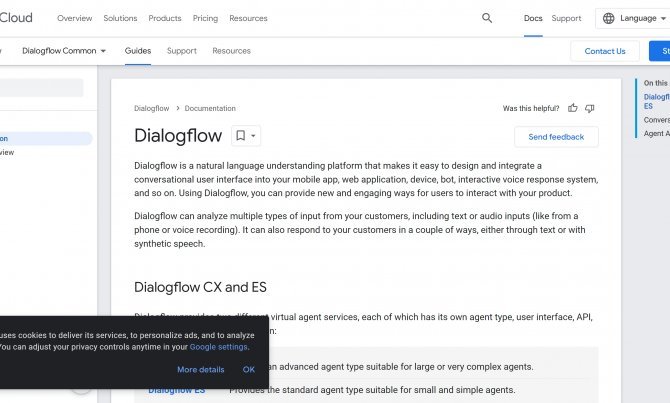Viewport: 670px width, 403px height.
Task: Open More details in cookie banner
Action: pyautogui.click(x=200, y=370)
